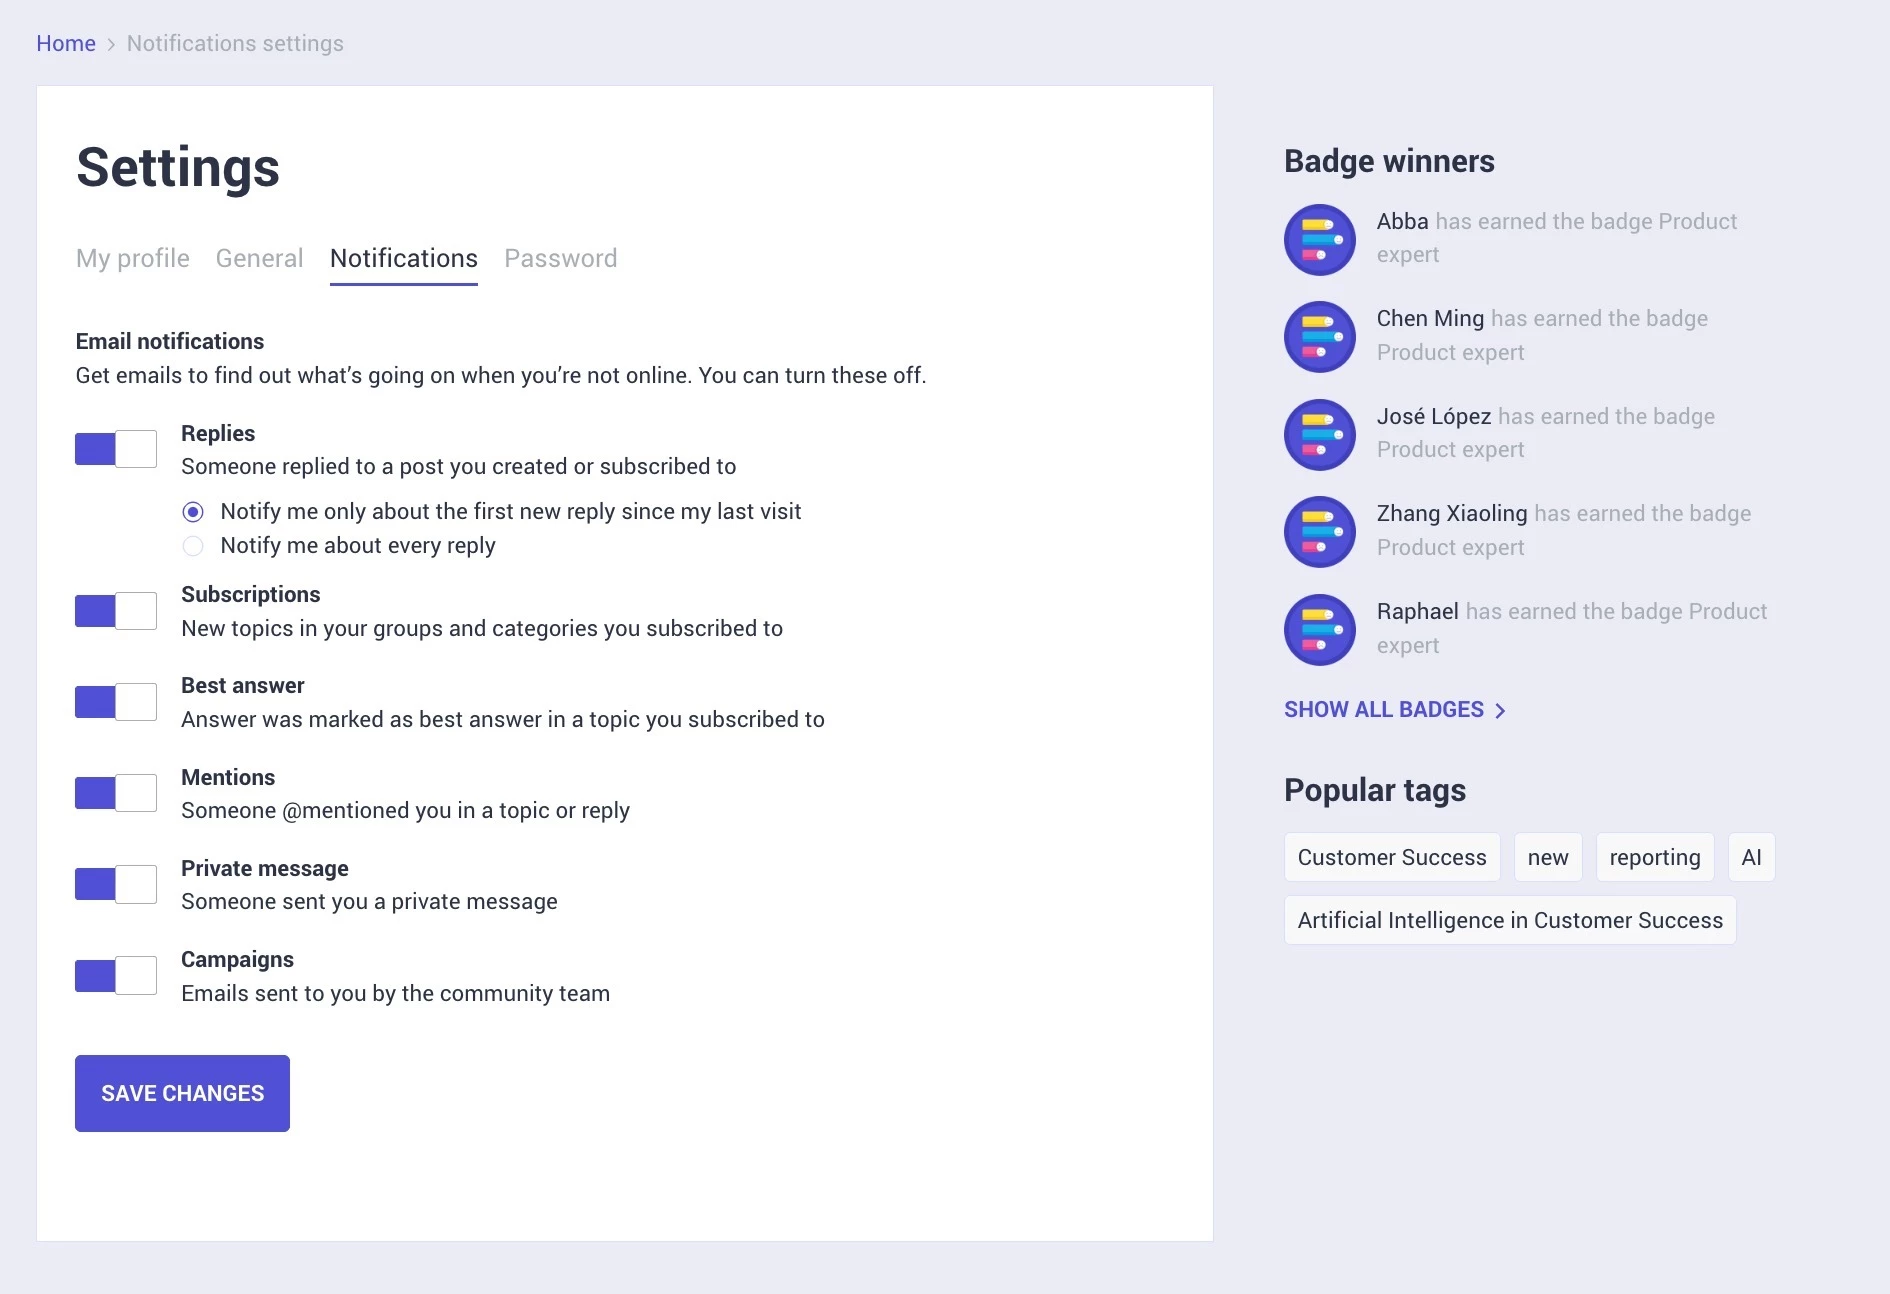Viewport: 1890px width, 1294px height.
Task: Click José López's badge icon
Action: pos(1319,435)
